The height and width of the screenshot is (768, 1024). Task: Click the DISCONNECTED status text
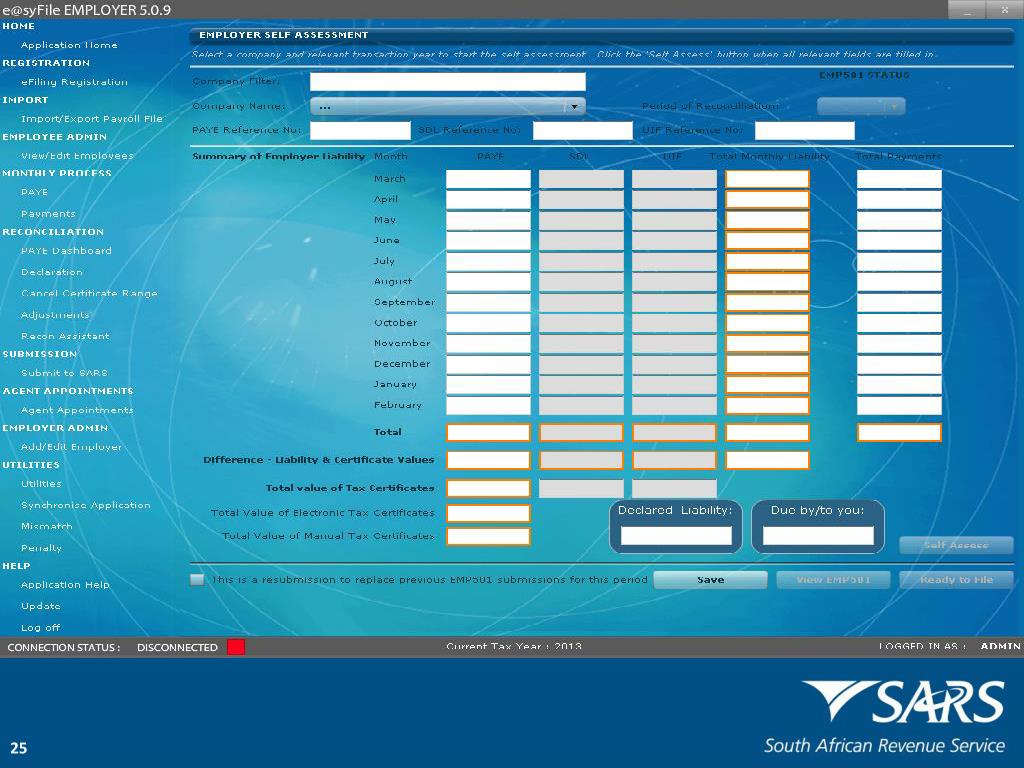(x=177, y=647)
